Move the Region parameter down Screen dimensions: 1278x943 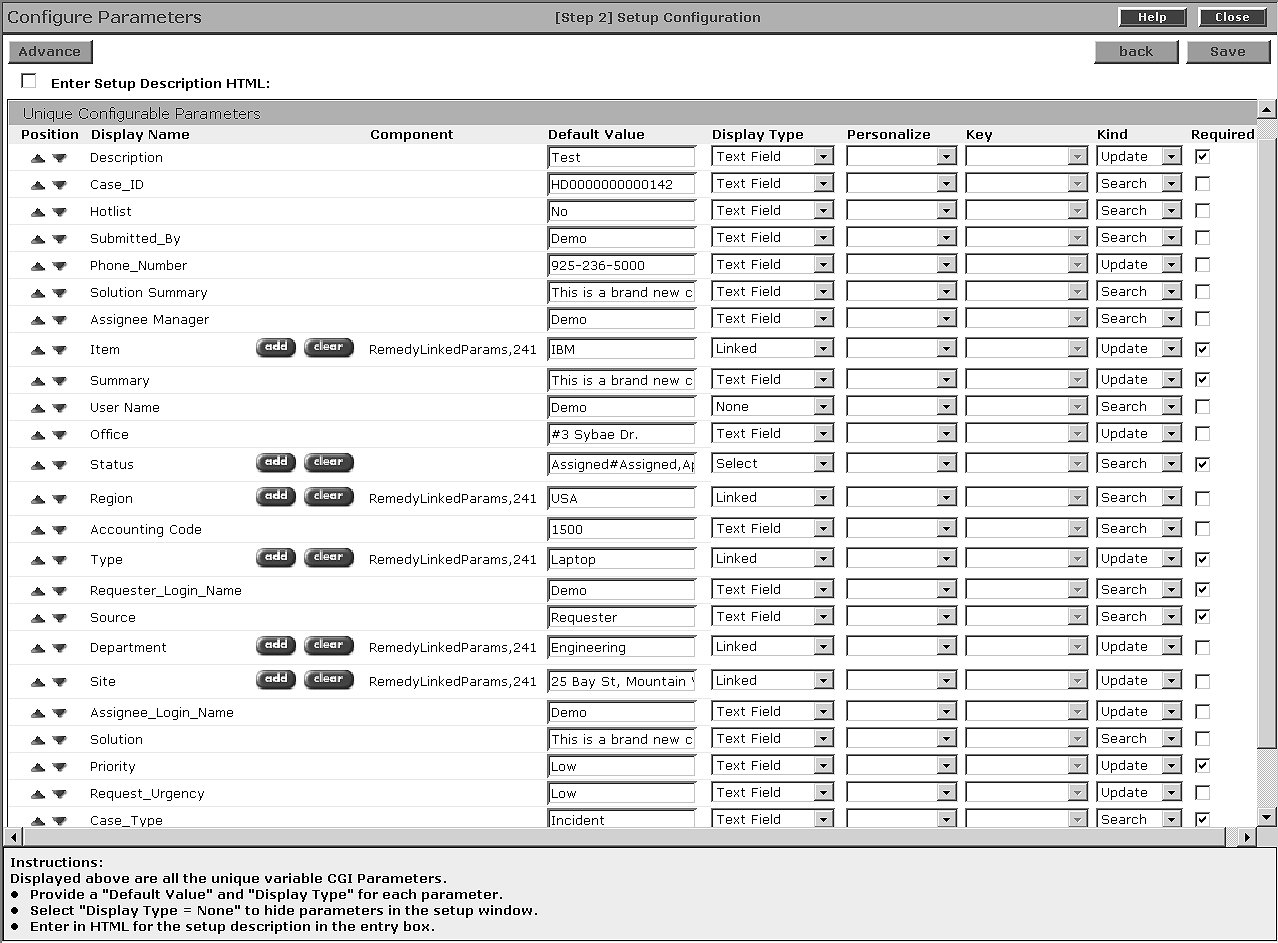click(59, 499)
